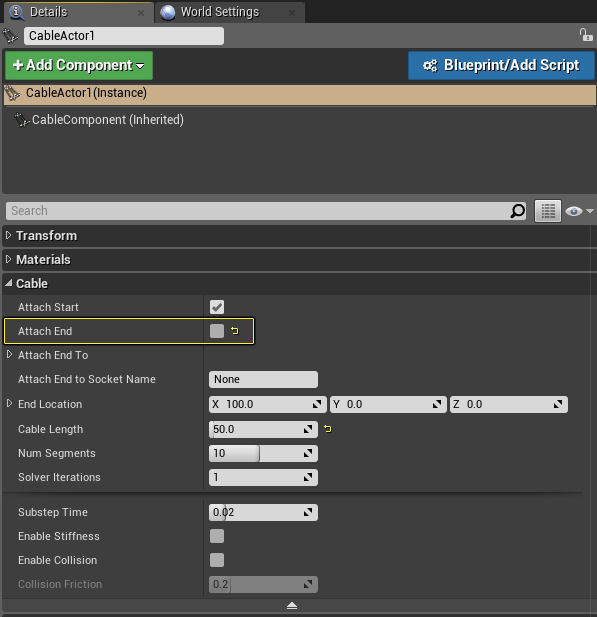Enable the Enable Stiffness checkbox

pos(217,536)
